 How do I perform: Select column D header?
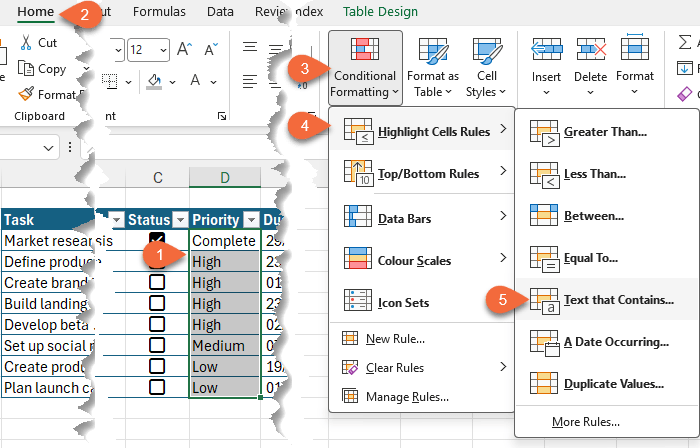(225, 177)
